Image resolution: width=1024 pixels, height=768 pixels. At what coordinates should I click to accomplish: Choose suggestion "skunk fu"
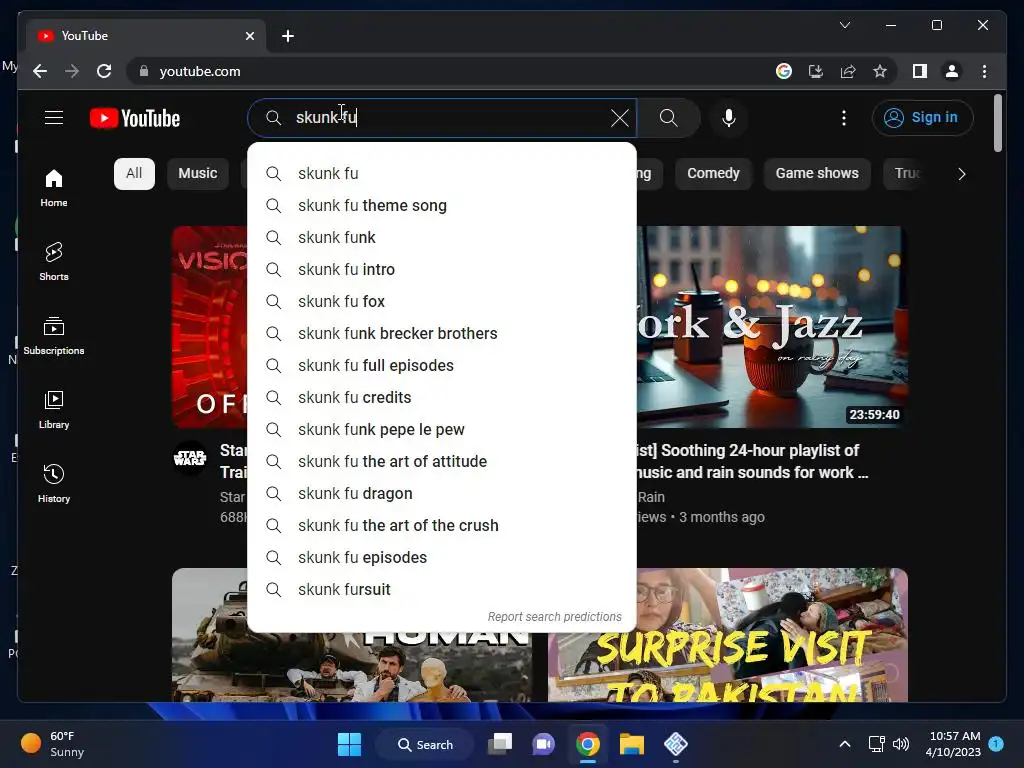(x=442, y=174)
